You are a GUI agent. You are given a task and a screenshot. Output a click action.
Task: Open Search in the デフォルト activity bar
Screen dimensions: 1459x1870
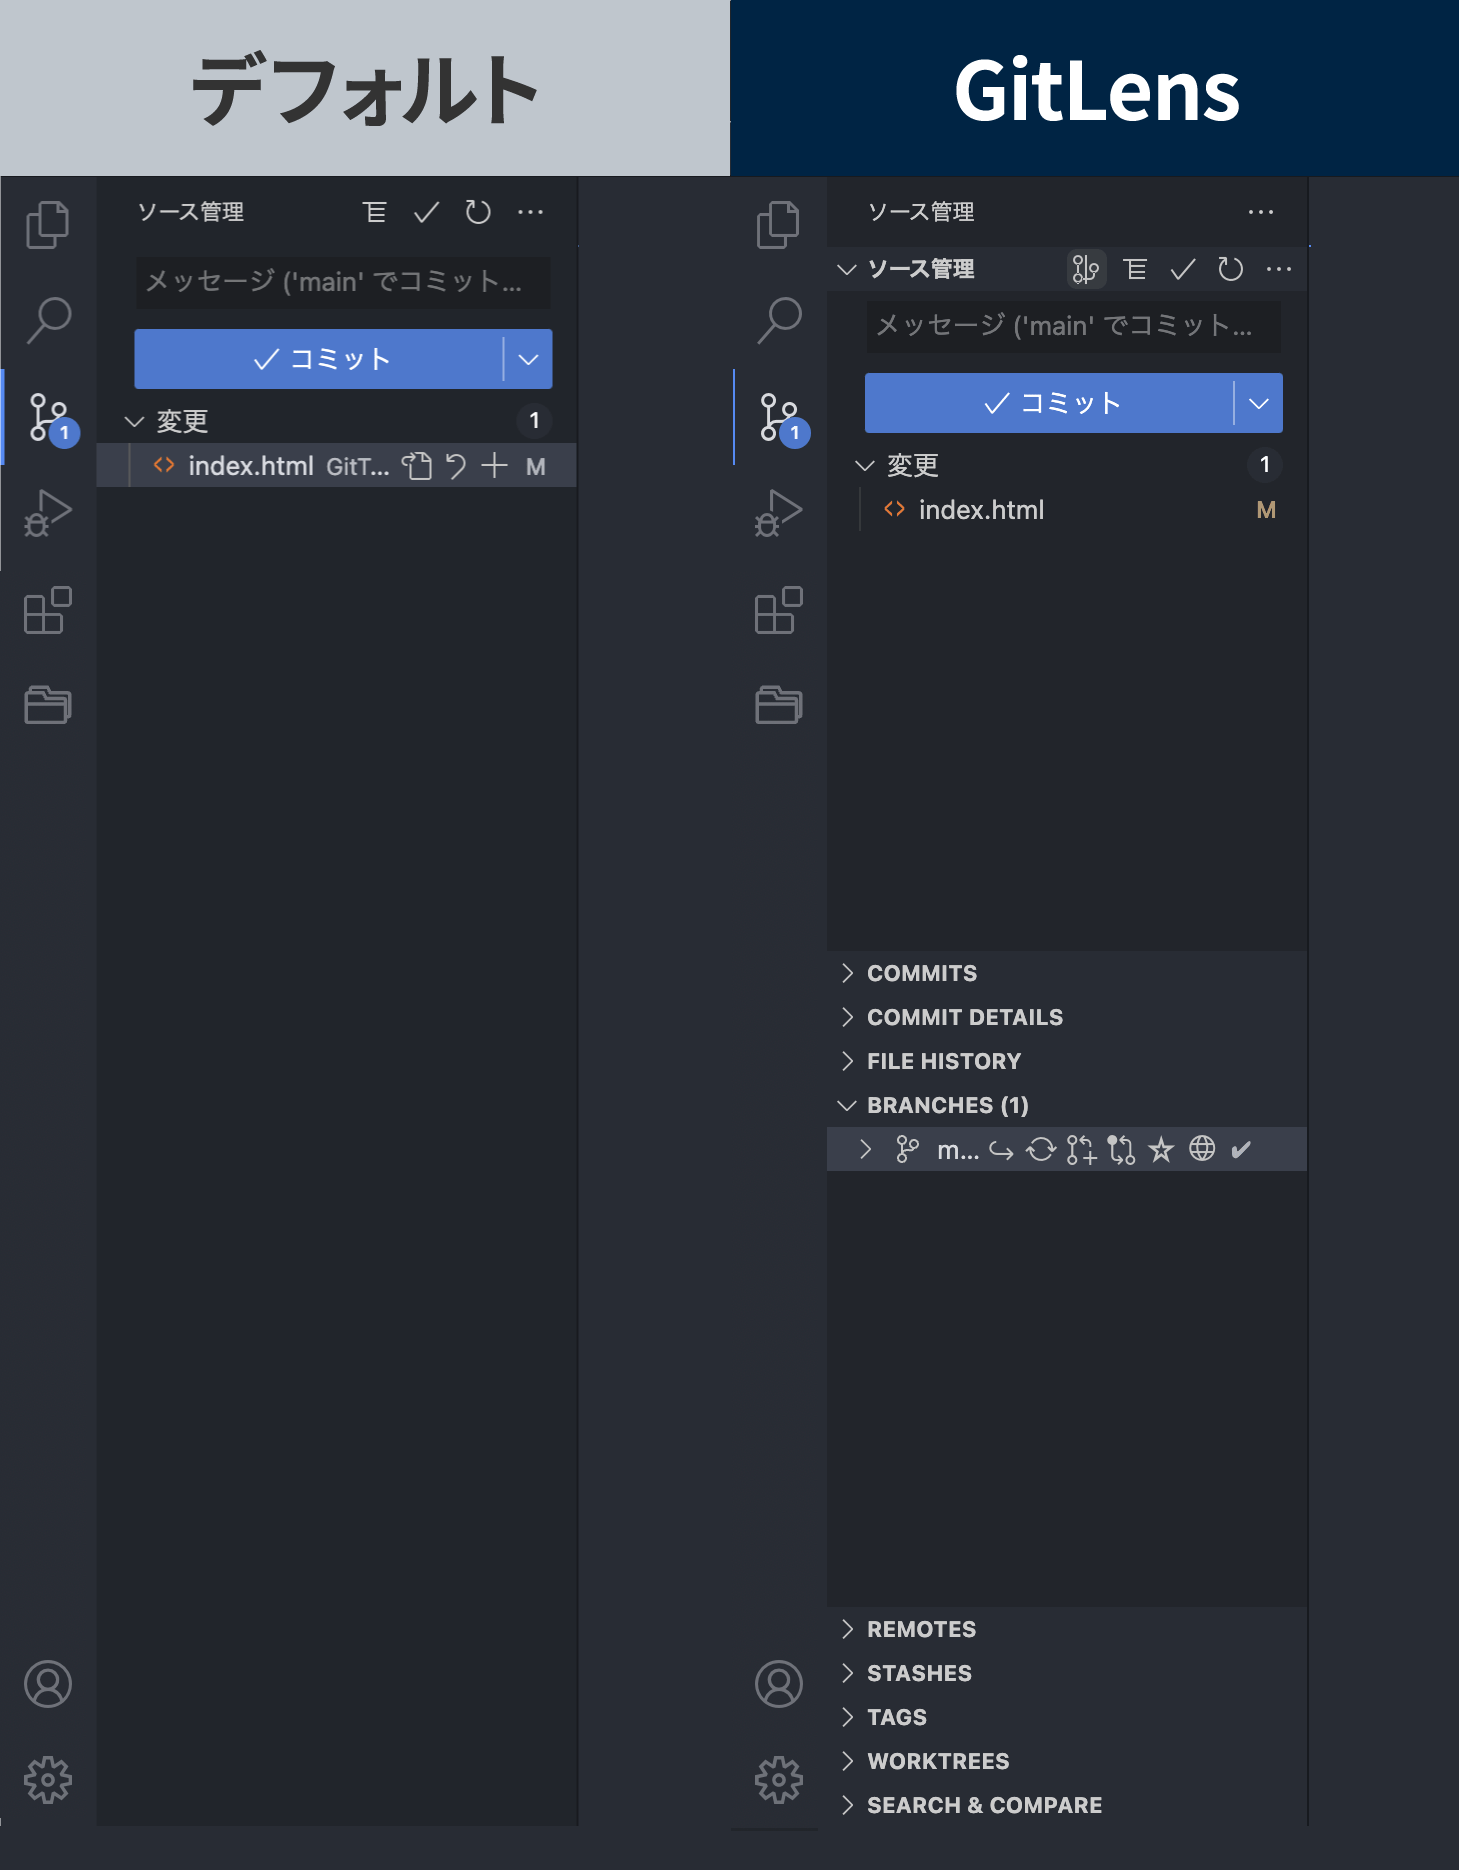pos(47,320)
